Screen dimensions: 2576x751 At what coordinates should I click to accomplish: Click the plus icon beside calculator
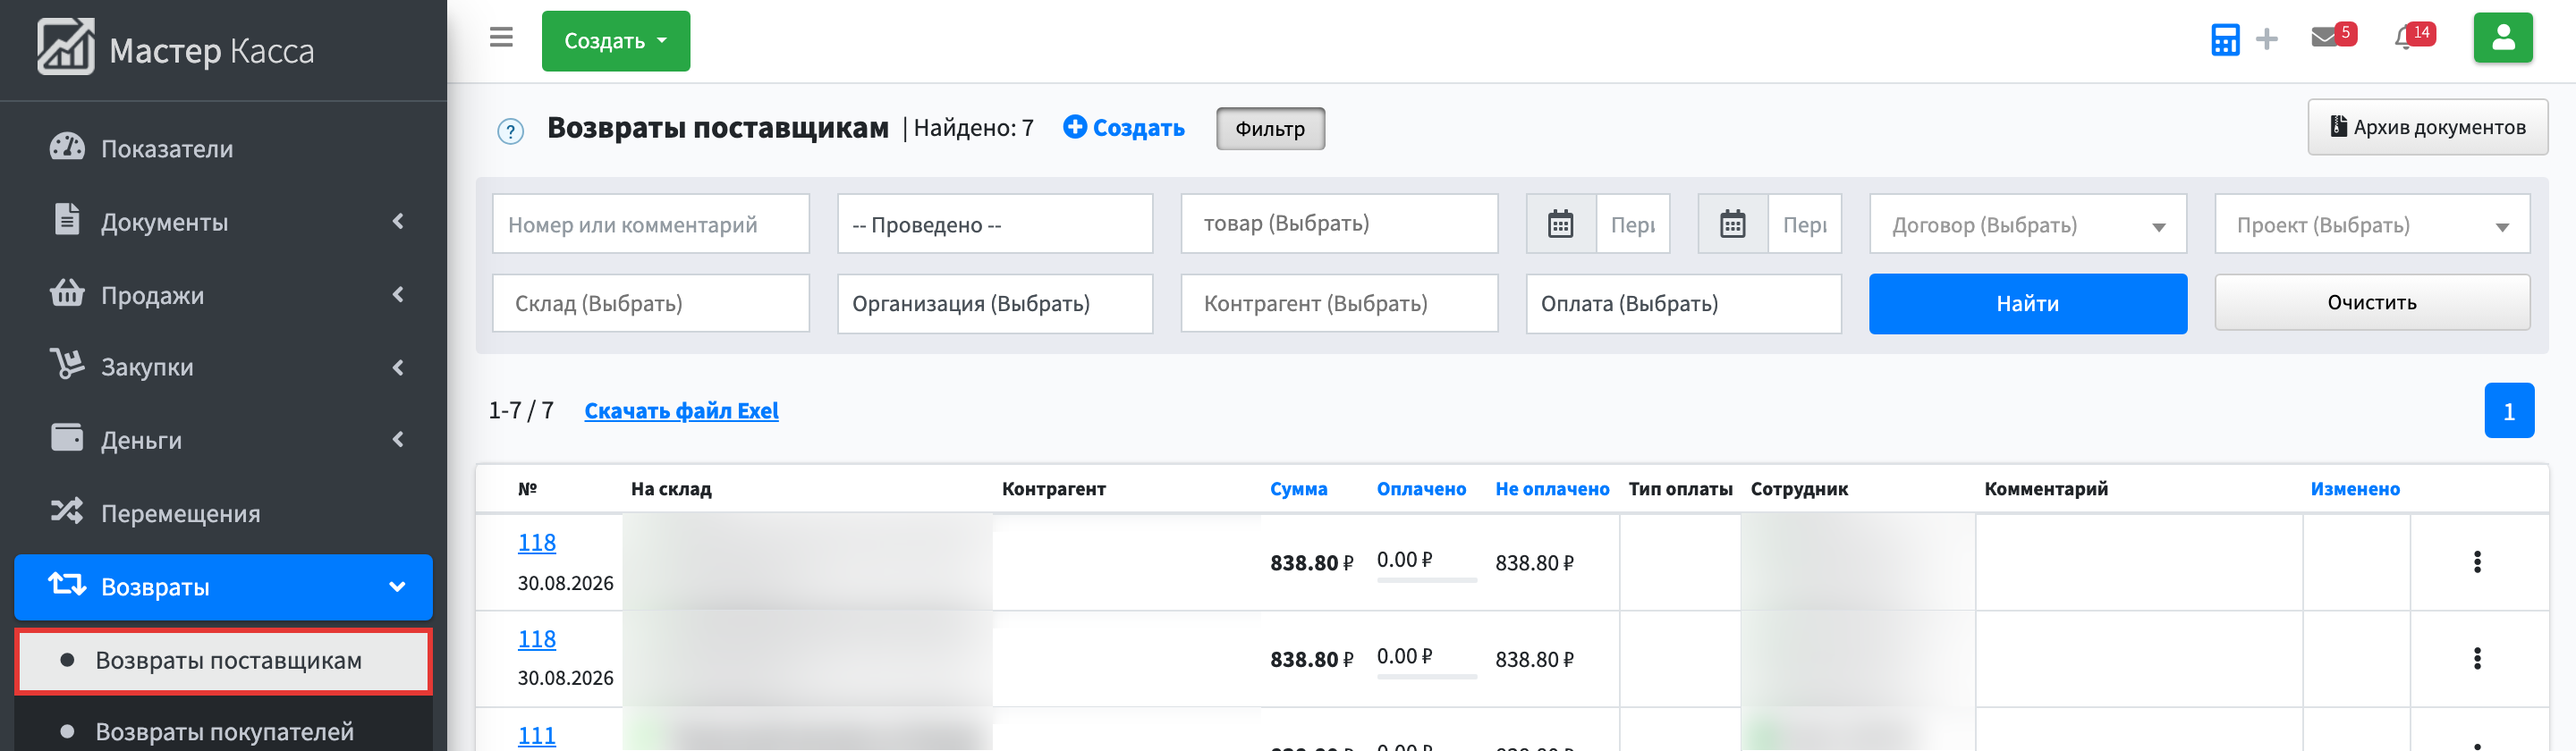click(2267, 40)
